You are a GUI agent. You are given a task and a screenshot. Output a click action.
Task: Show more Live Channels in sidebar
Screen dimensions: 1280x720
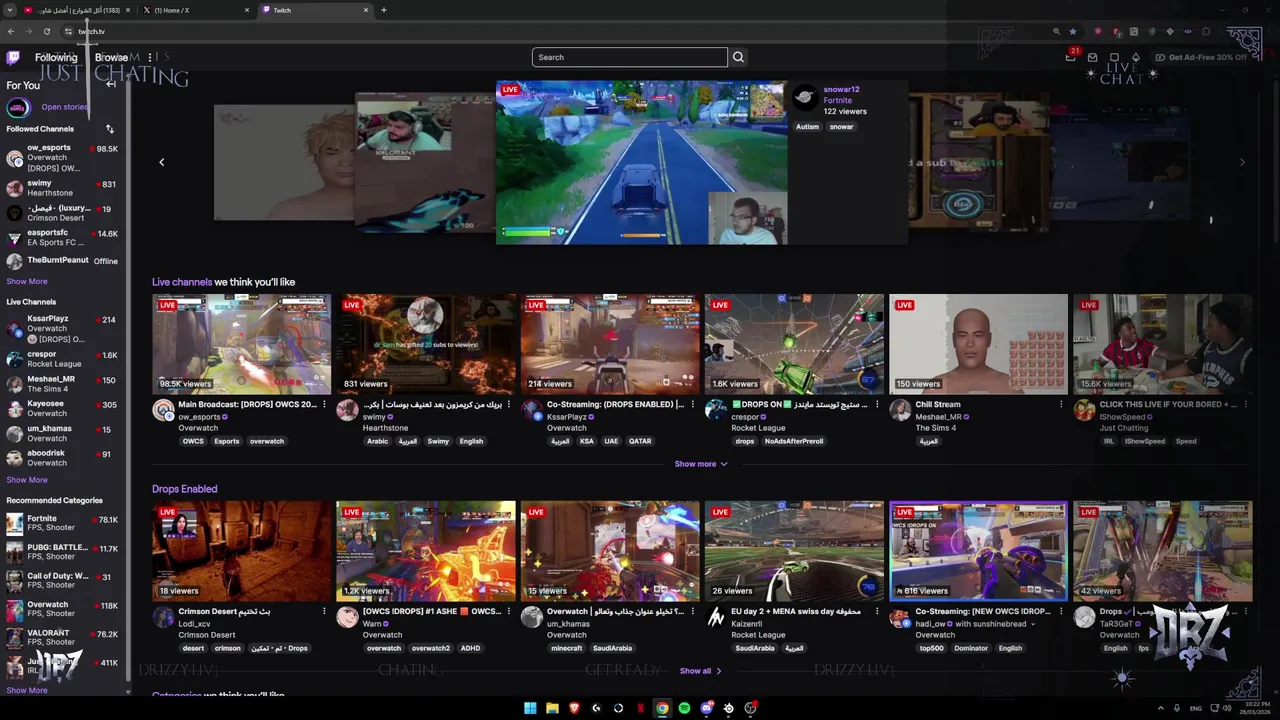click(27, 480)
